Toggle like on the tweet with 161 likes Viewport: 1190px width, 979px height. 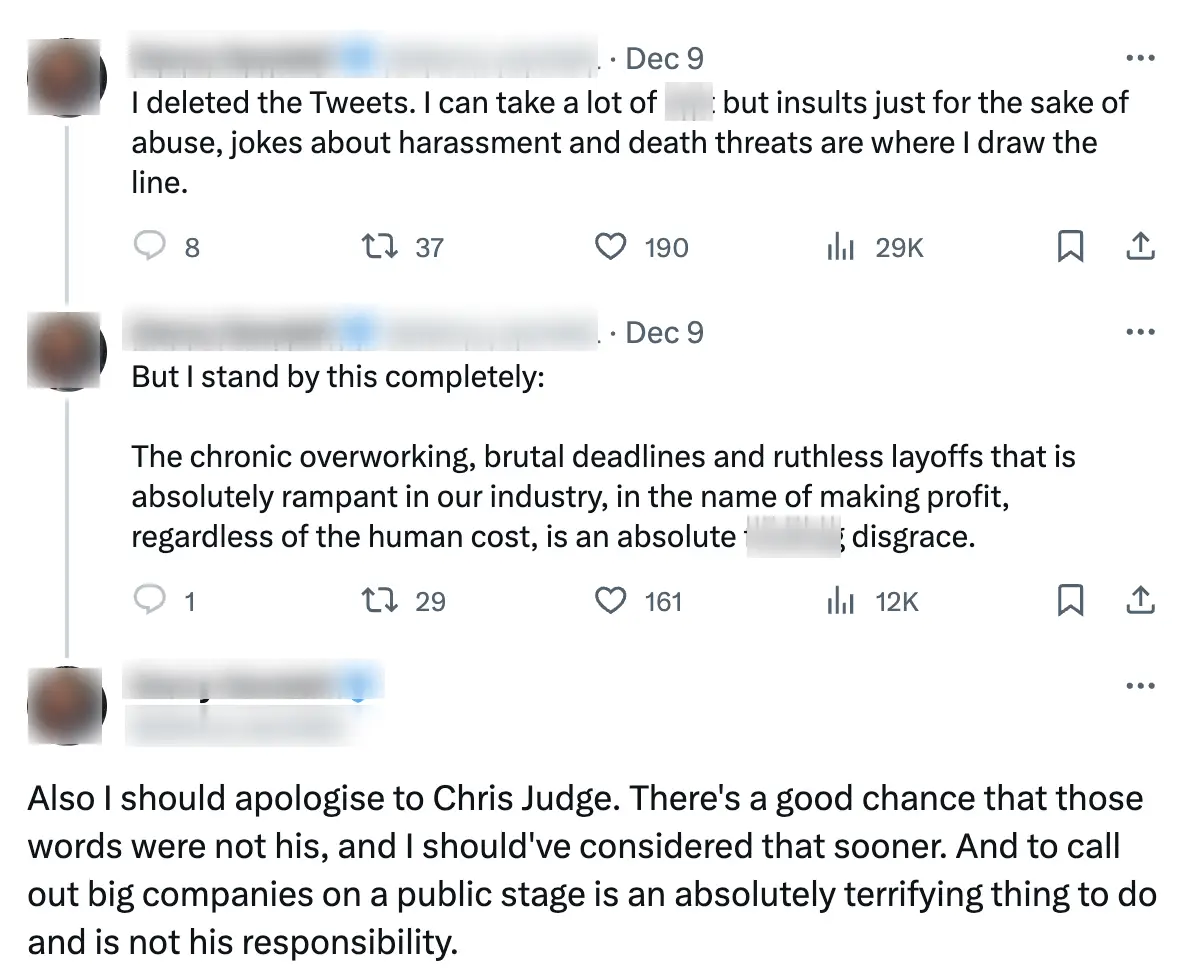click(x=610, y=601)
